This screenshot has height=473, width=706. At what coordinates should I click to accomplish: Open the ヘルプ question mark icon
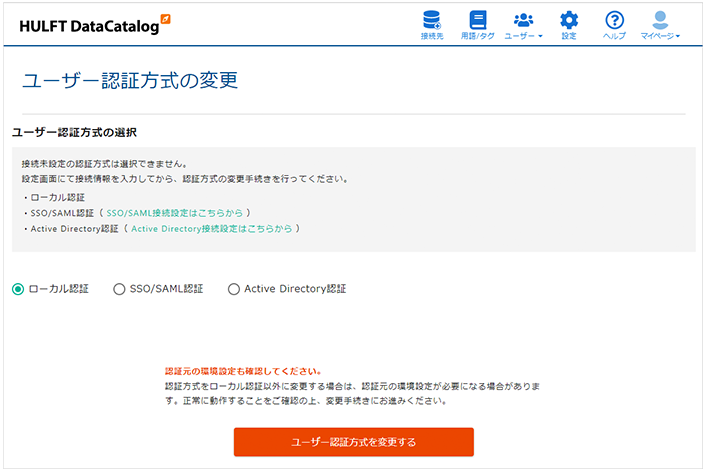615,19
